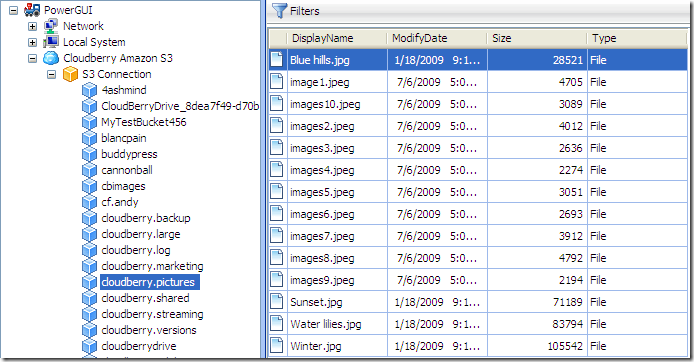This screenshot has width=694, height=362.
Task: Click the Type cell for images9.jpeg
Action: pos(637,280)
